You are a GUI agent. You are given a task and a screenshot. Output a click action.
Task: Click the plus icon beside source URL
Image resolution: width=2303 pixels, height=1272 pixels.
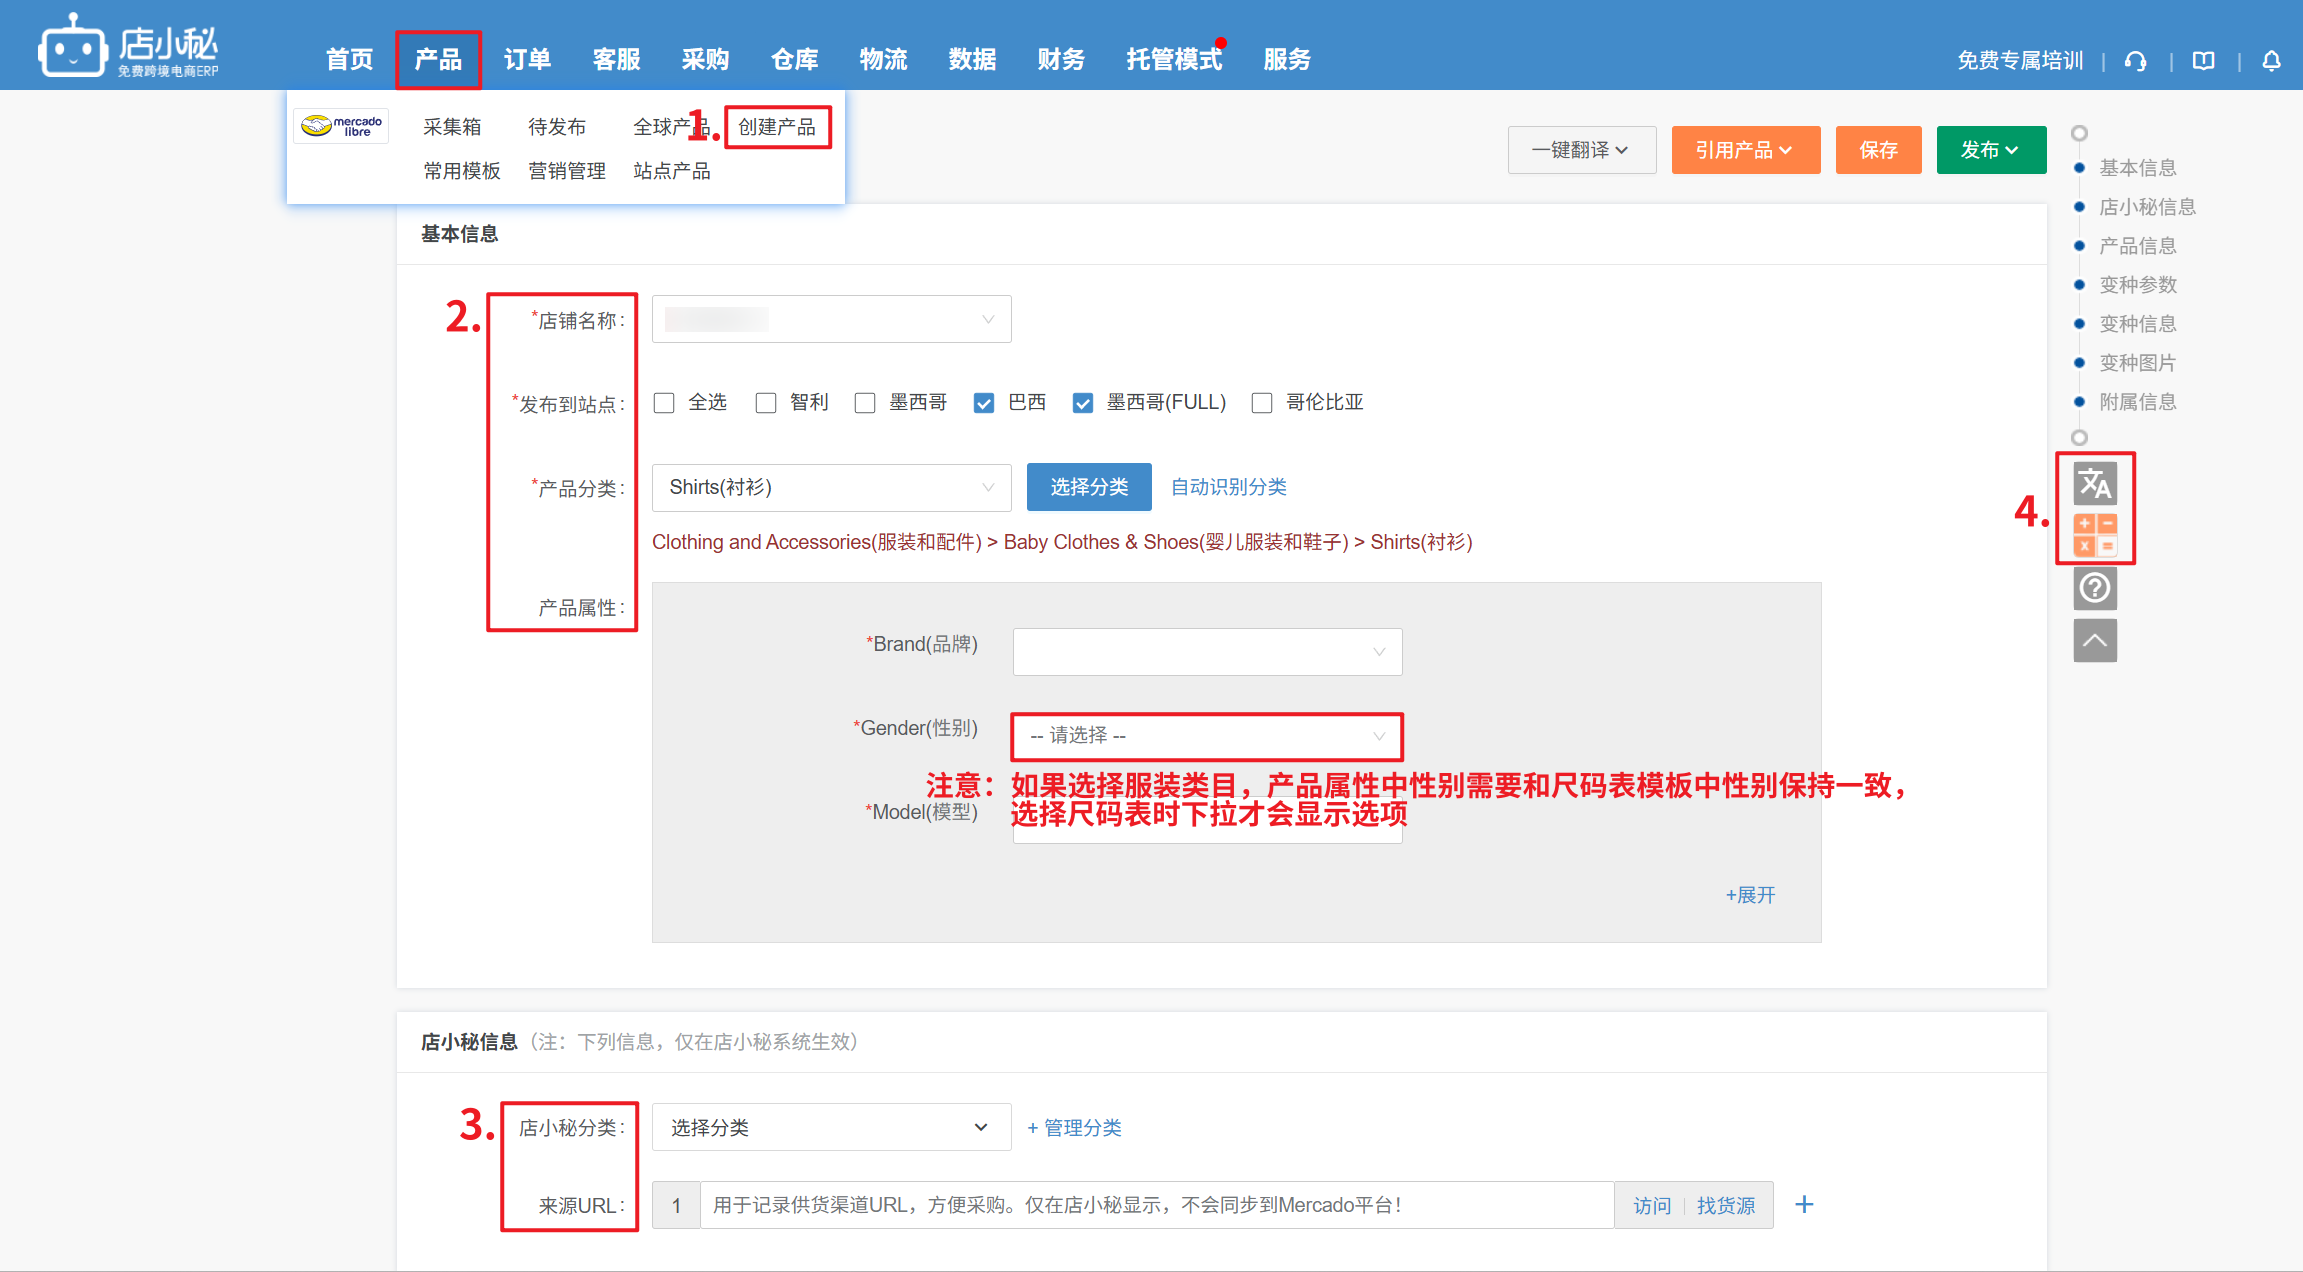click(1803, 1204)
